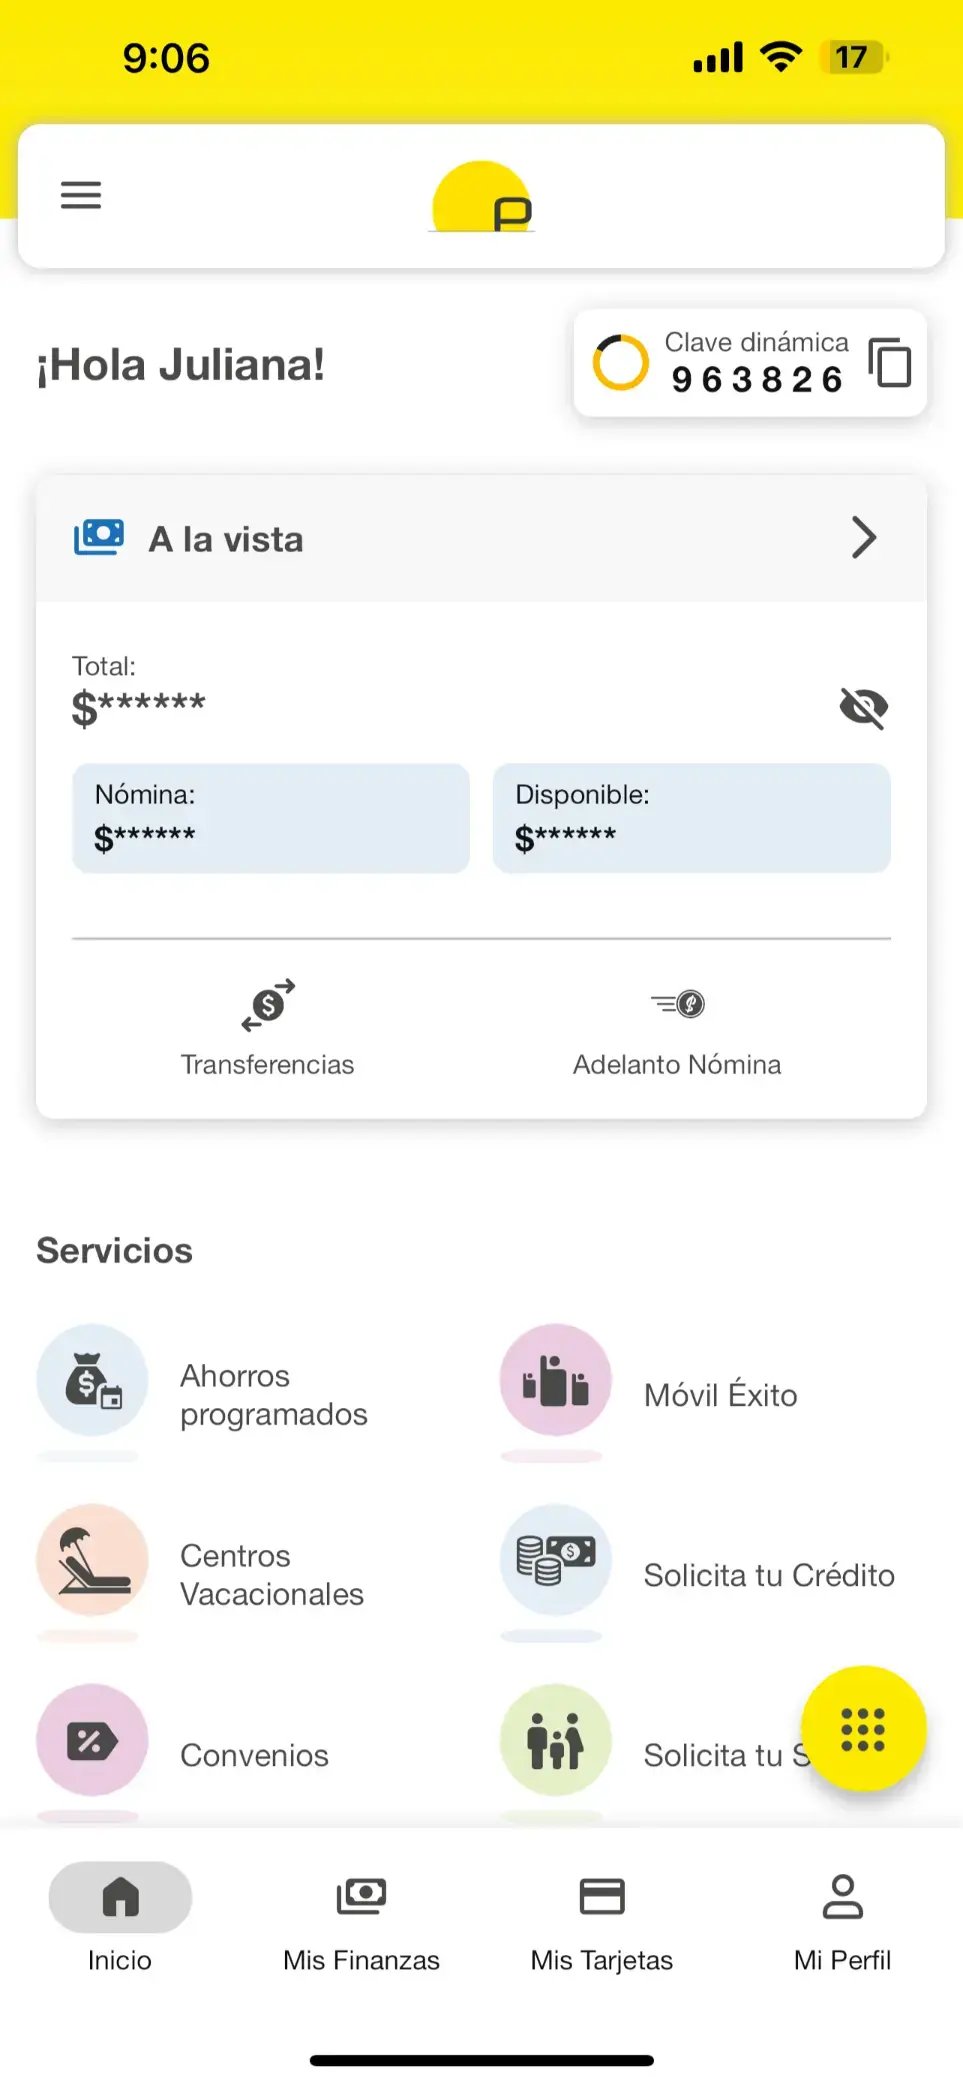The width and height of the screenshot is (963, 2084).
Task: Tap the Transferencias icon
Action: [268, 1004]
